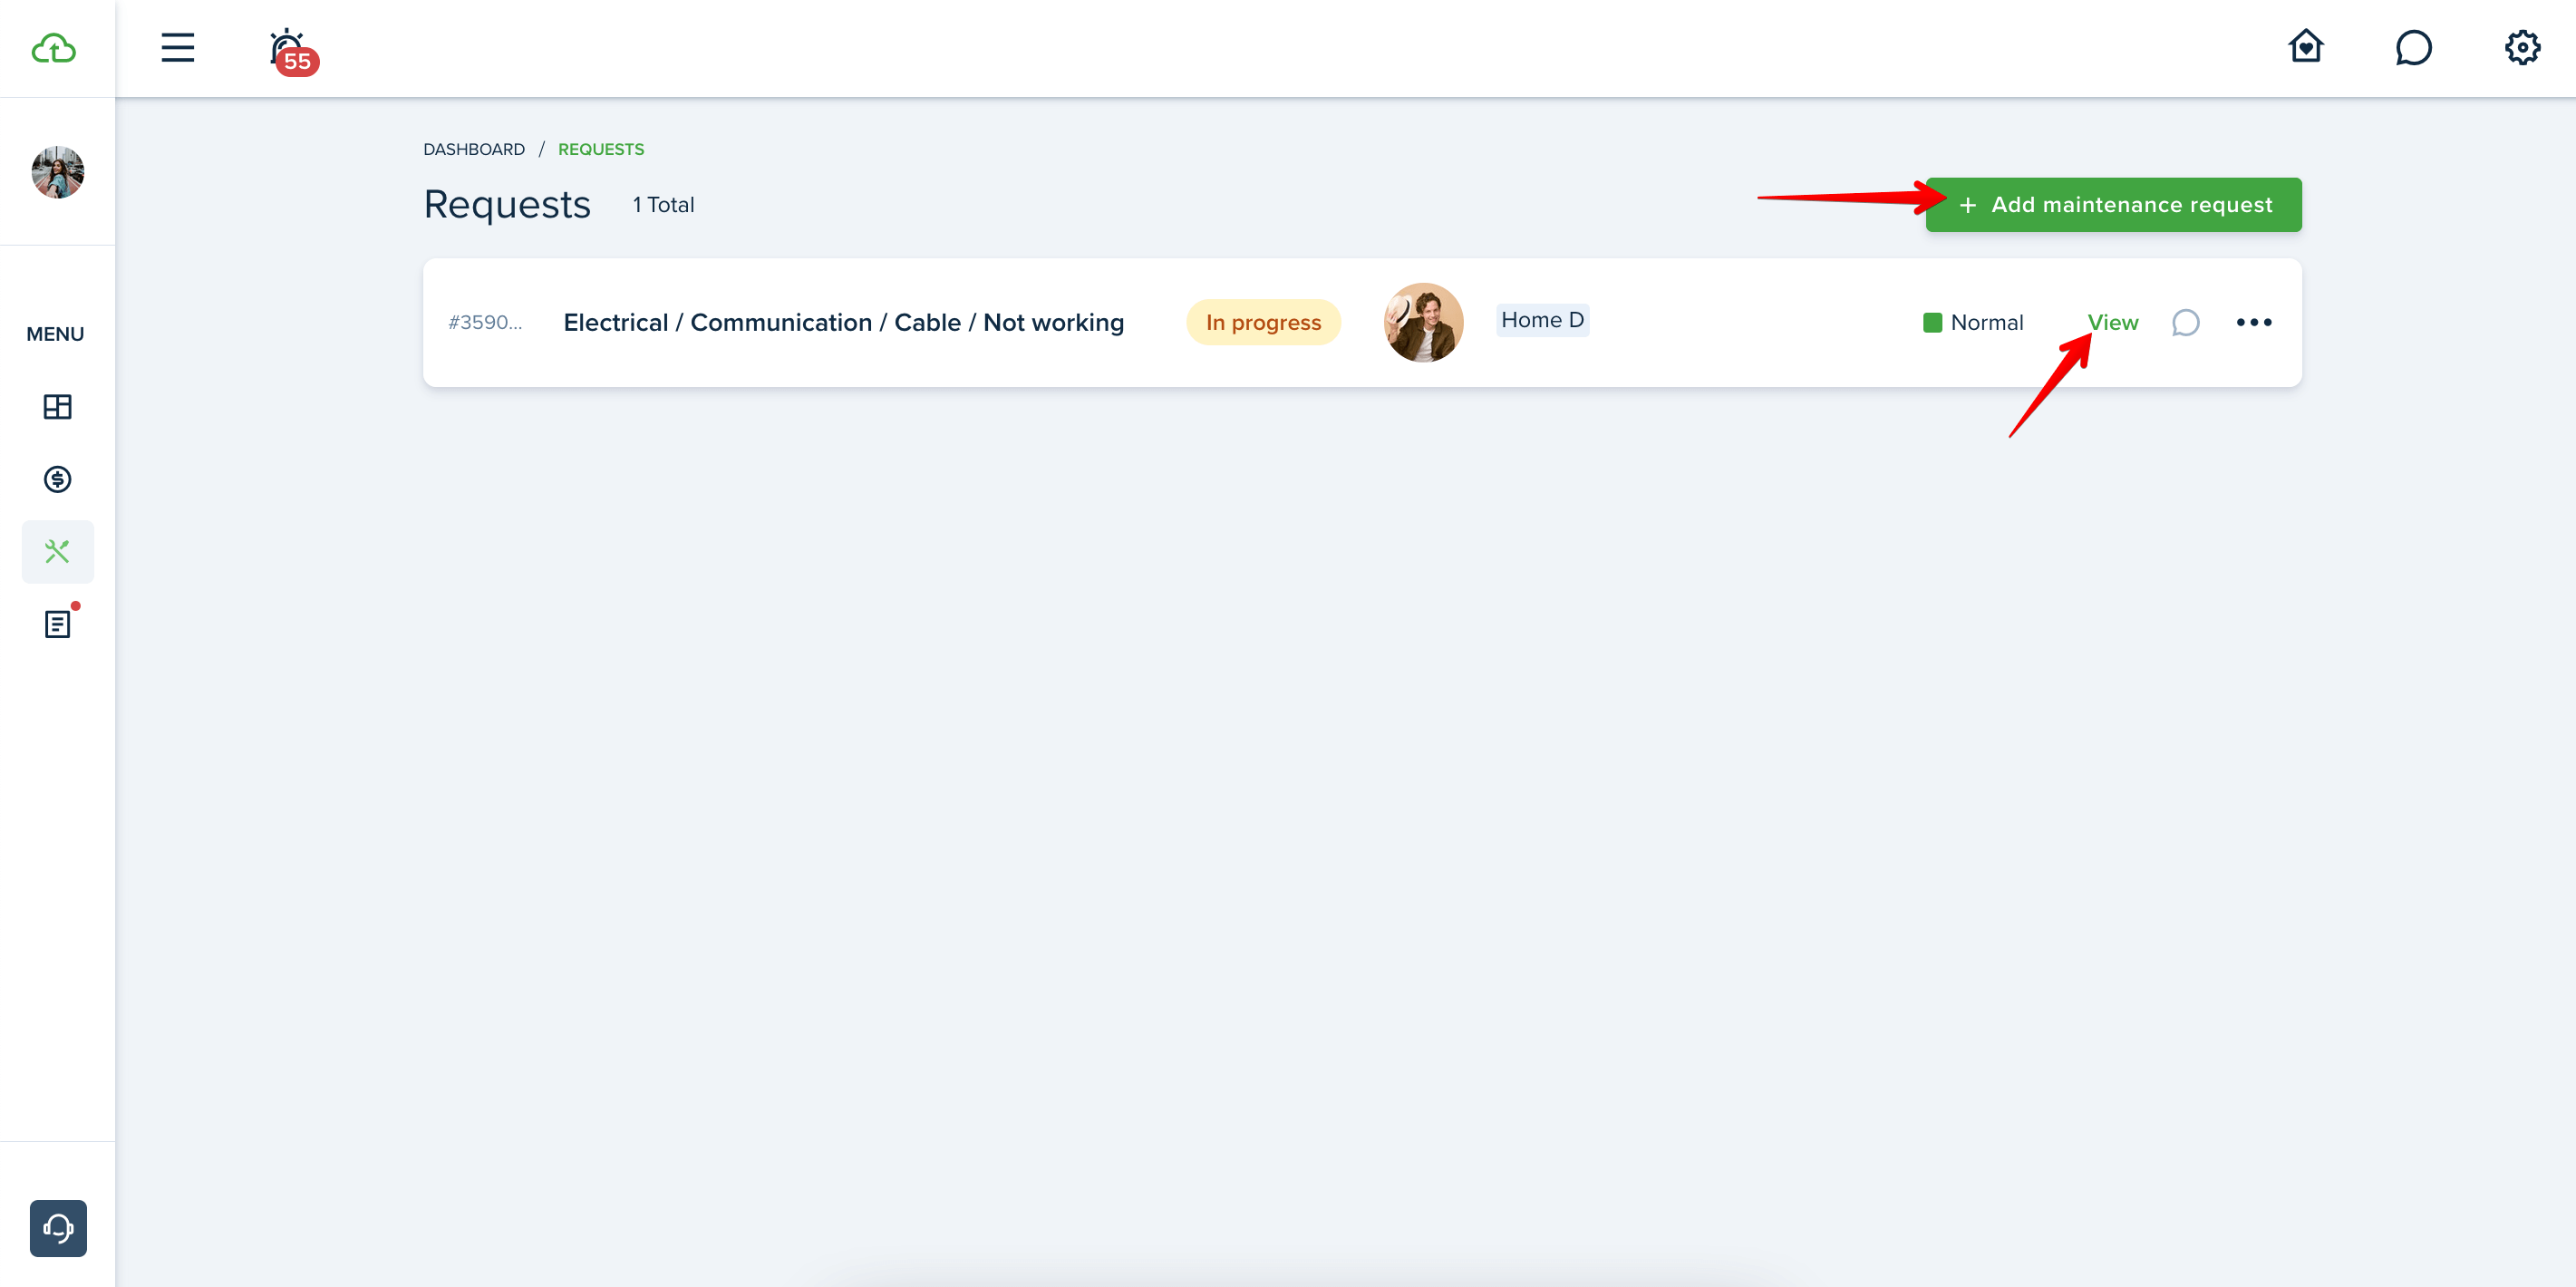This screenshot has height=1287, width=2576.
Task: Click the green cloud logo icon
Action: [x=54, y=48]
